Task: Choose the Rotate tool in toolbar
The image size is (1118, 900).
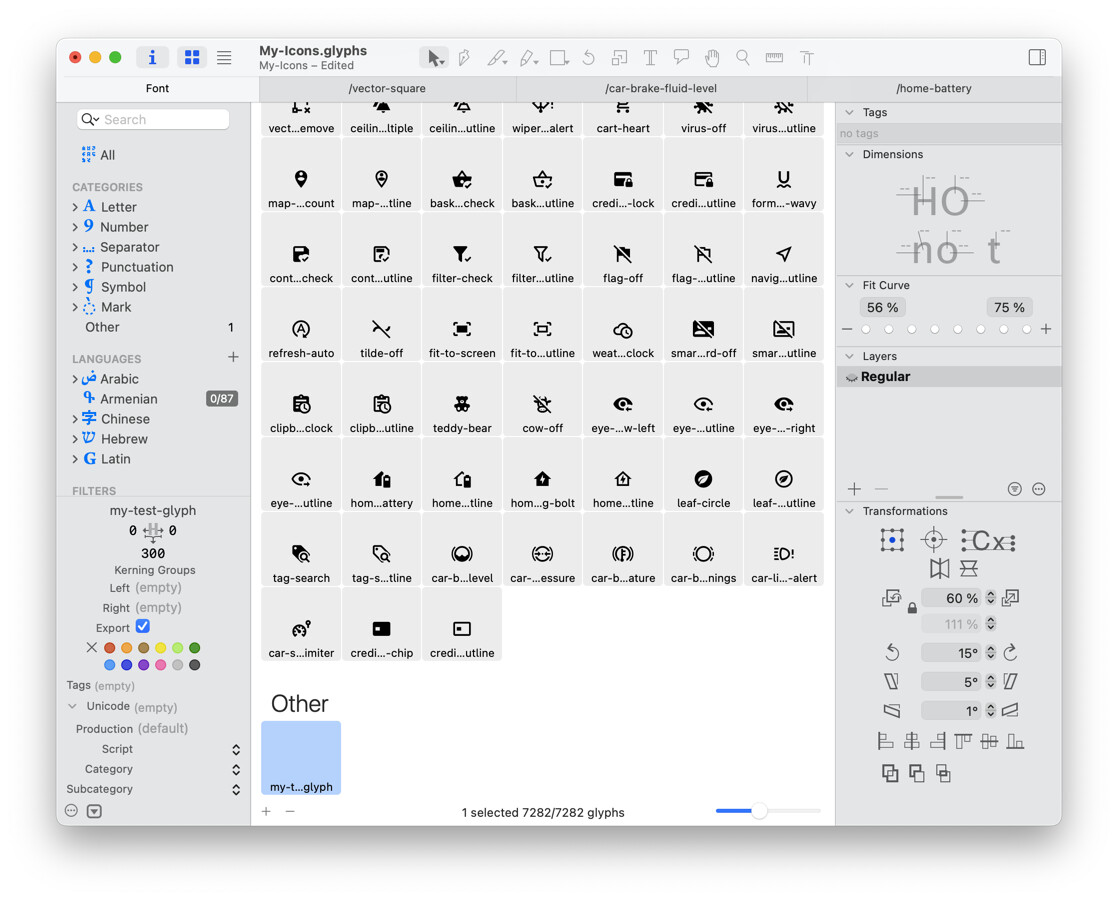Action: point(588,58)
